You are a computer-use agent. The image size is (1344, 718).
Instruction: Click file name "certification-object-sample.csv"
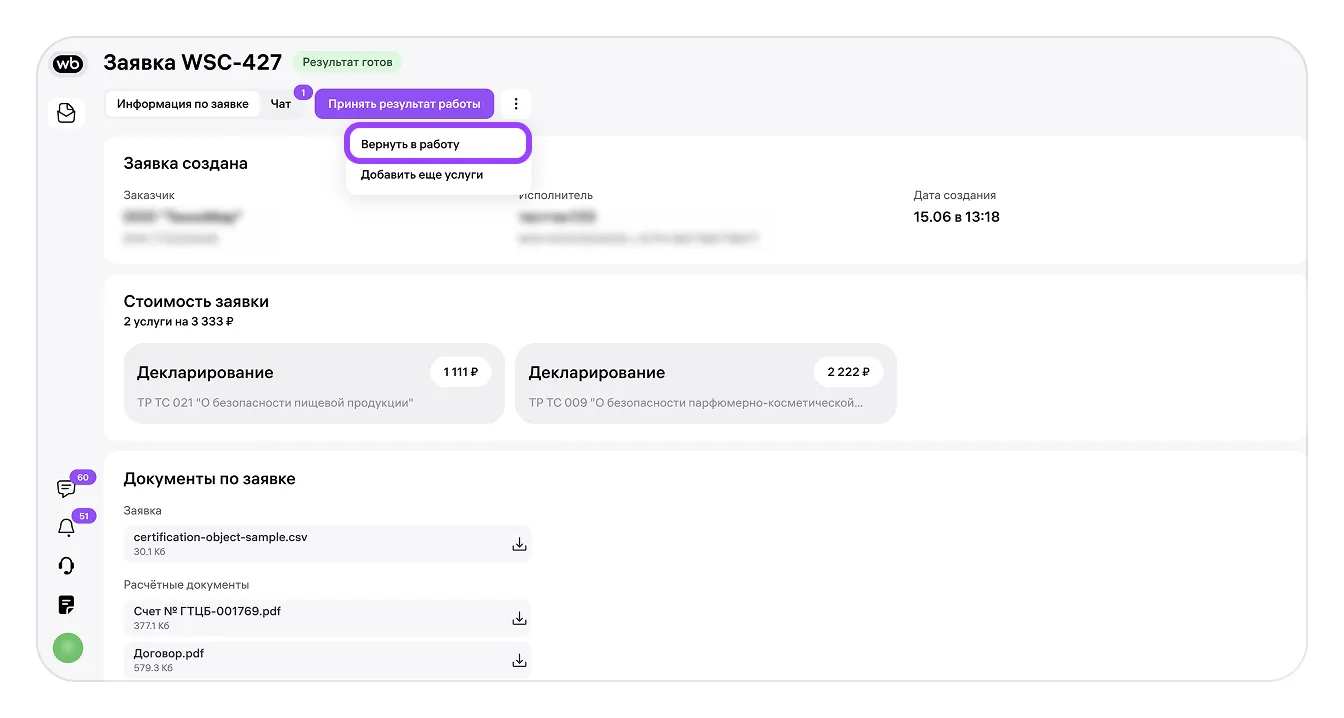[x=220, y=537]
